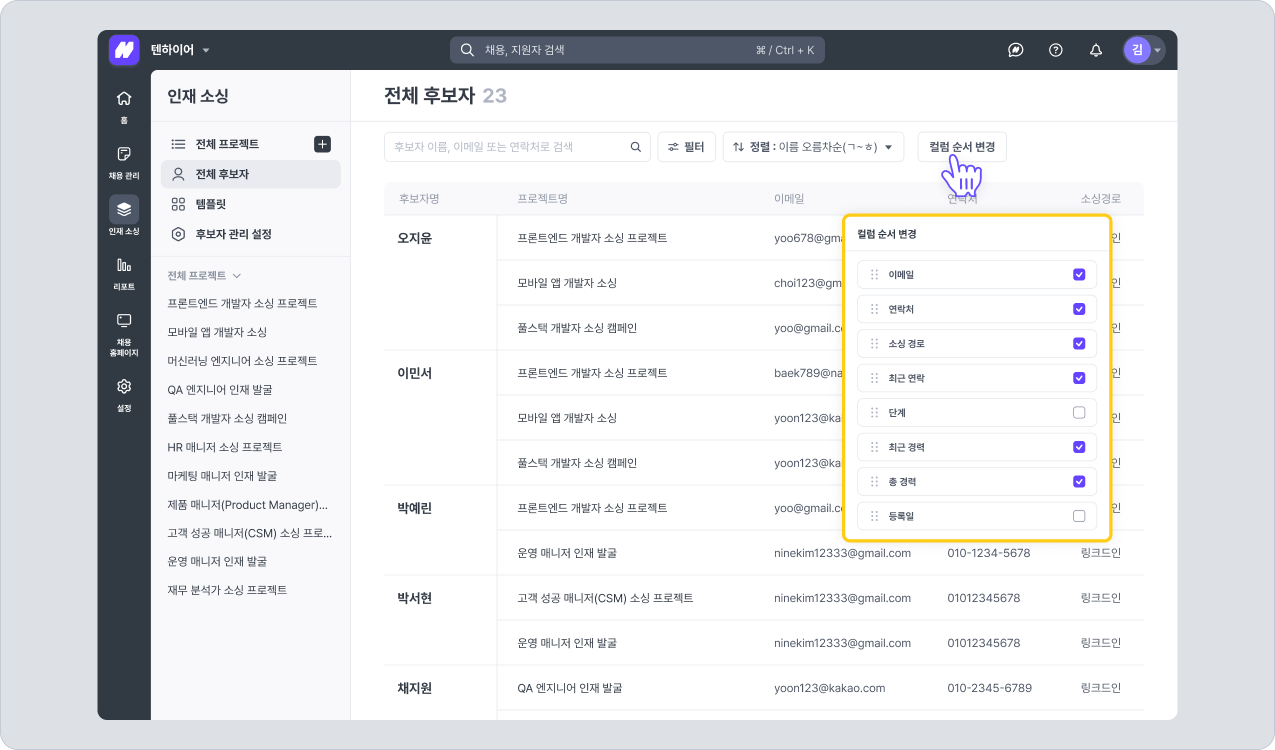Screen dimensions: 1275x750
Task: Open the 텐하이어 workspace dropdown
Action: tap(181, 50)
